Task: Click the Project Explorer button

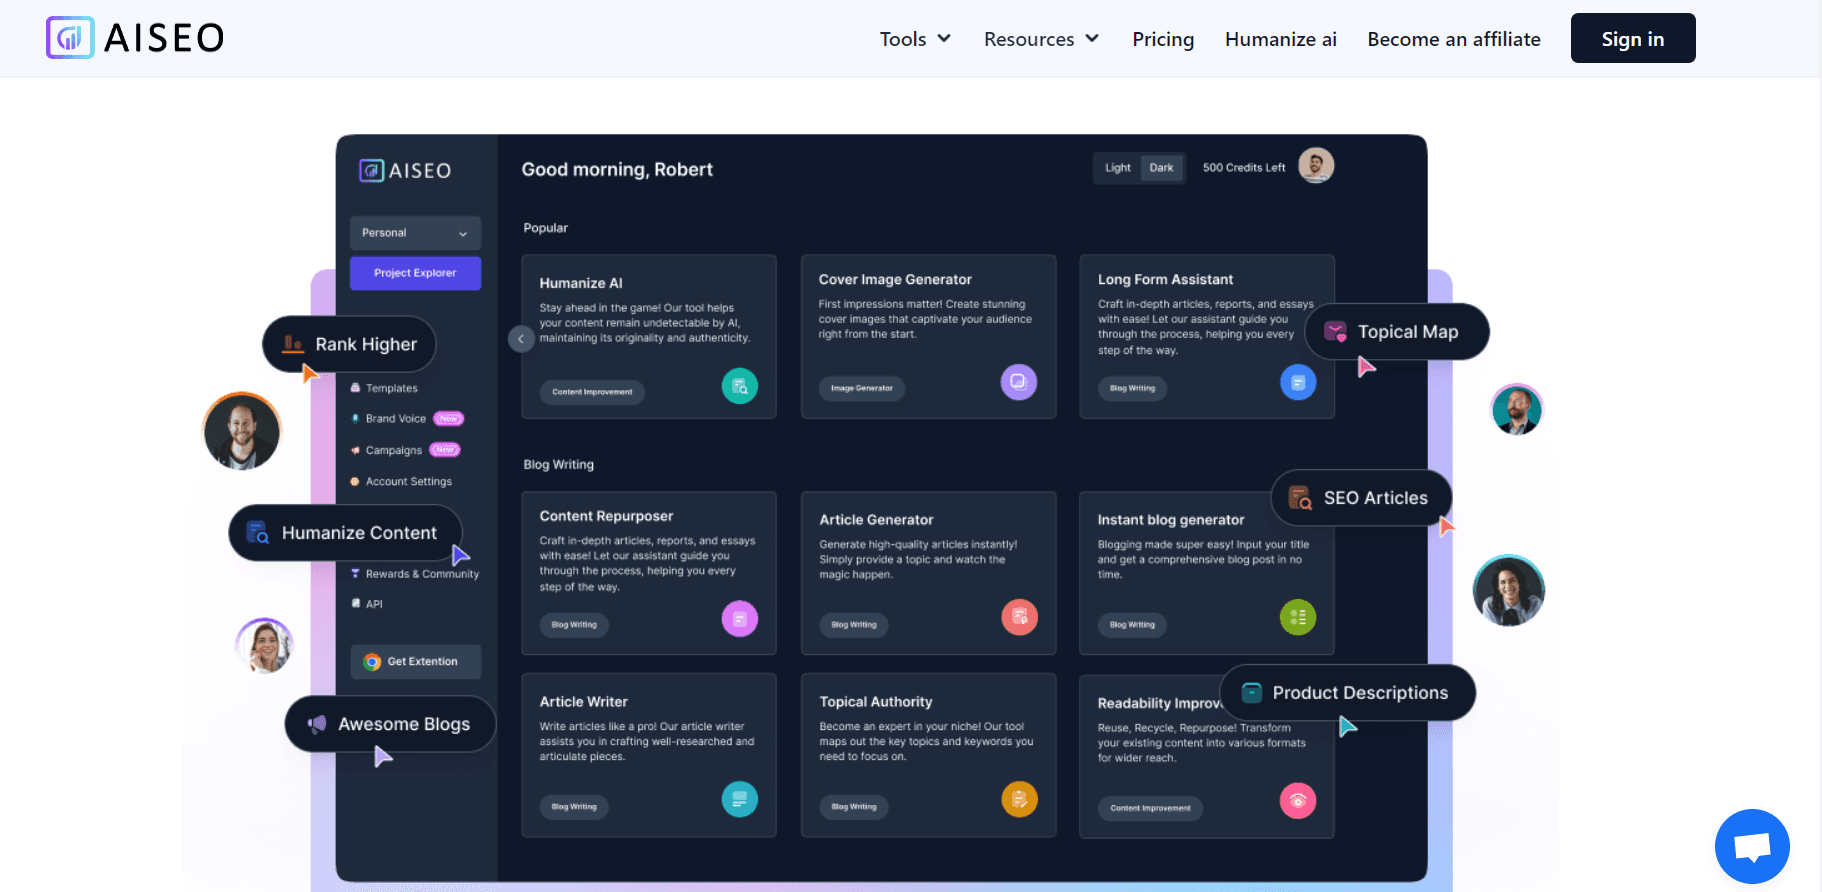Action: (415, 273)
